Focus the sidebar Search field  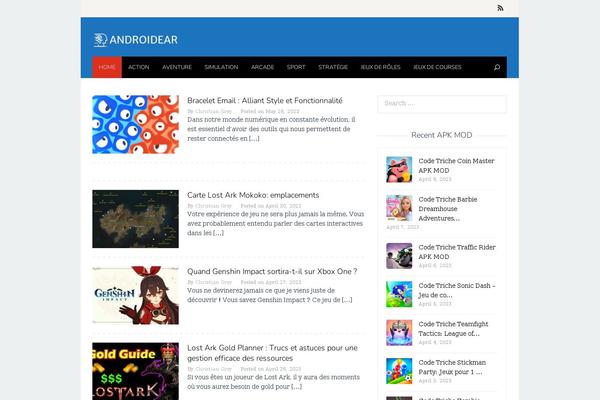coord(442,104)
